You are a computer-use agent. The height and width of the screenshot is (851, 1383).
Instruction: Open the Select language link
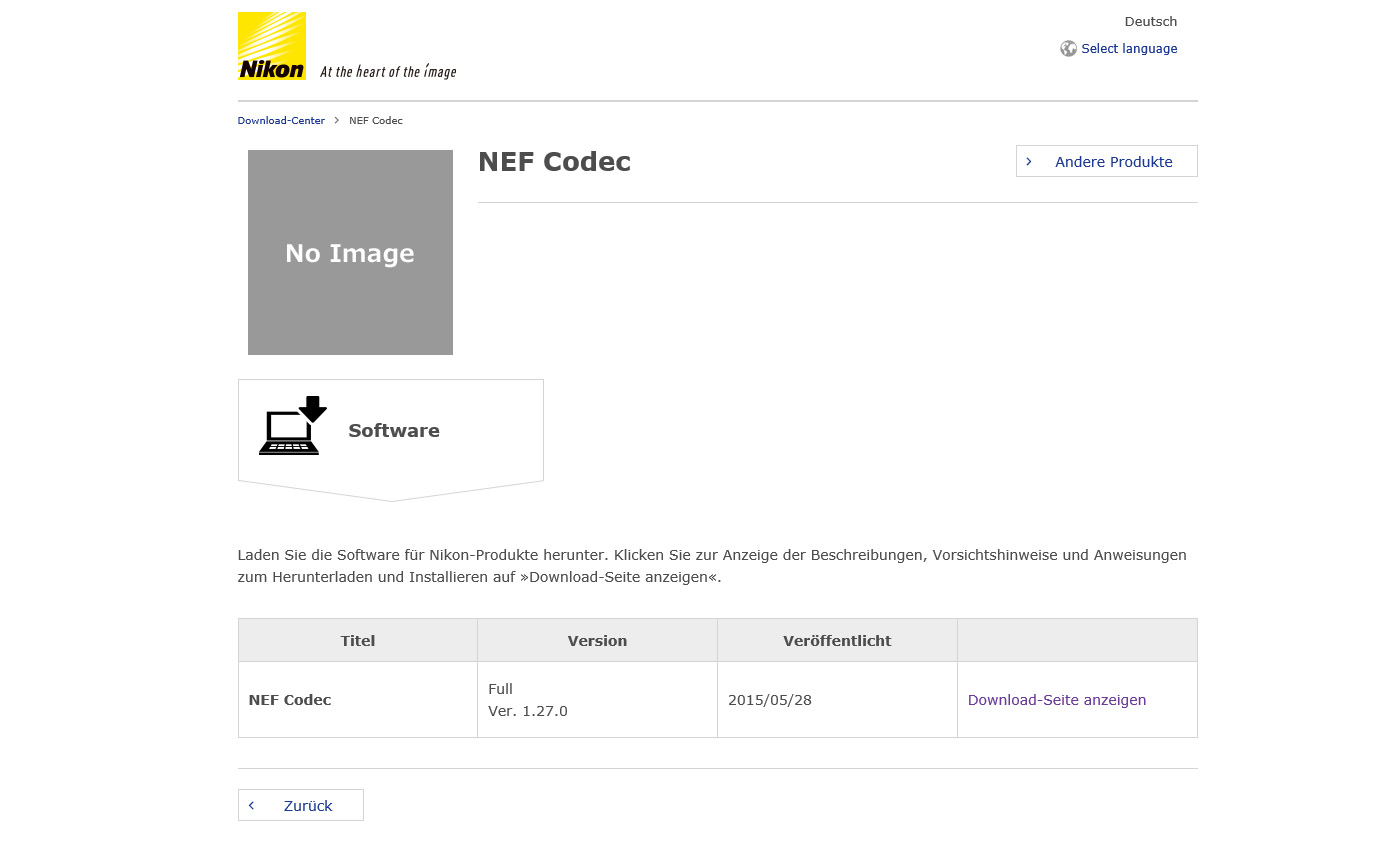coord(1129,48)
